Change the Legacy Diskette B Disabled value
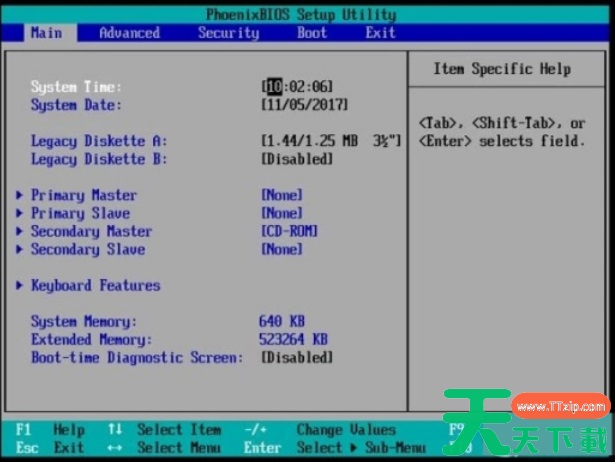Viewport: 615px width, 462px height. [297, 159]
